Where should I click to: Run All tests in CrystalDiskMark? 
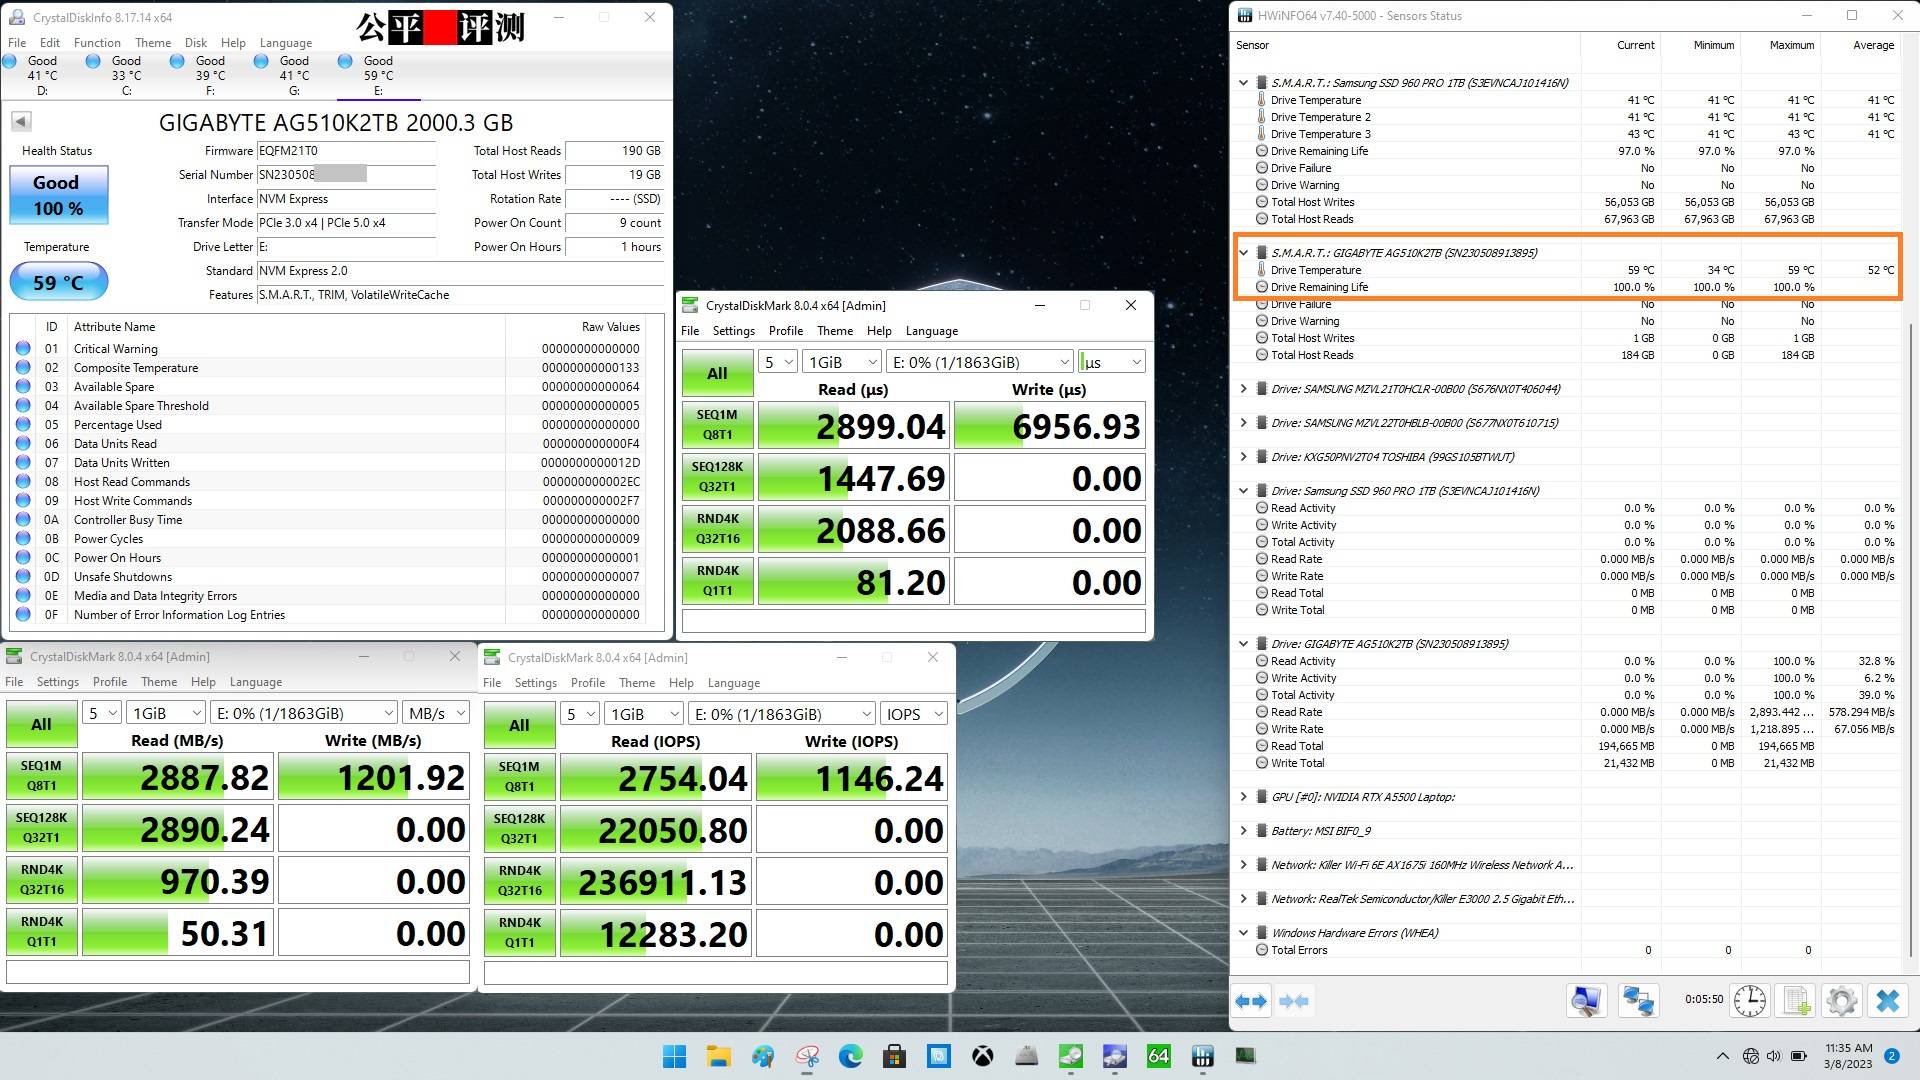(717, 373)
